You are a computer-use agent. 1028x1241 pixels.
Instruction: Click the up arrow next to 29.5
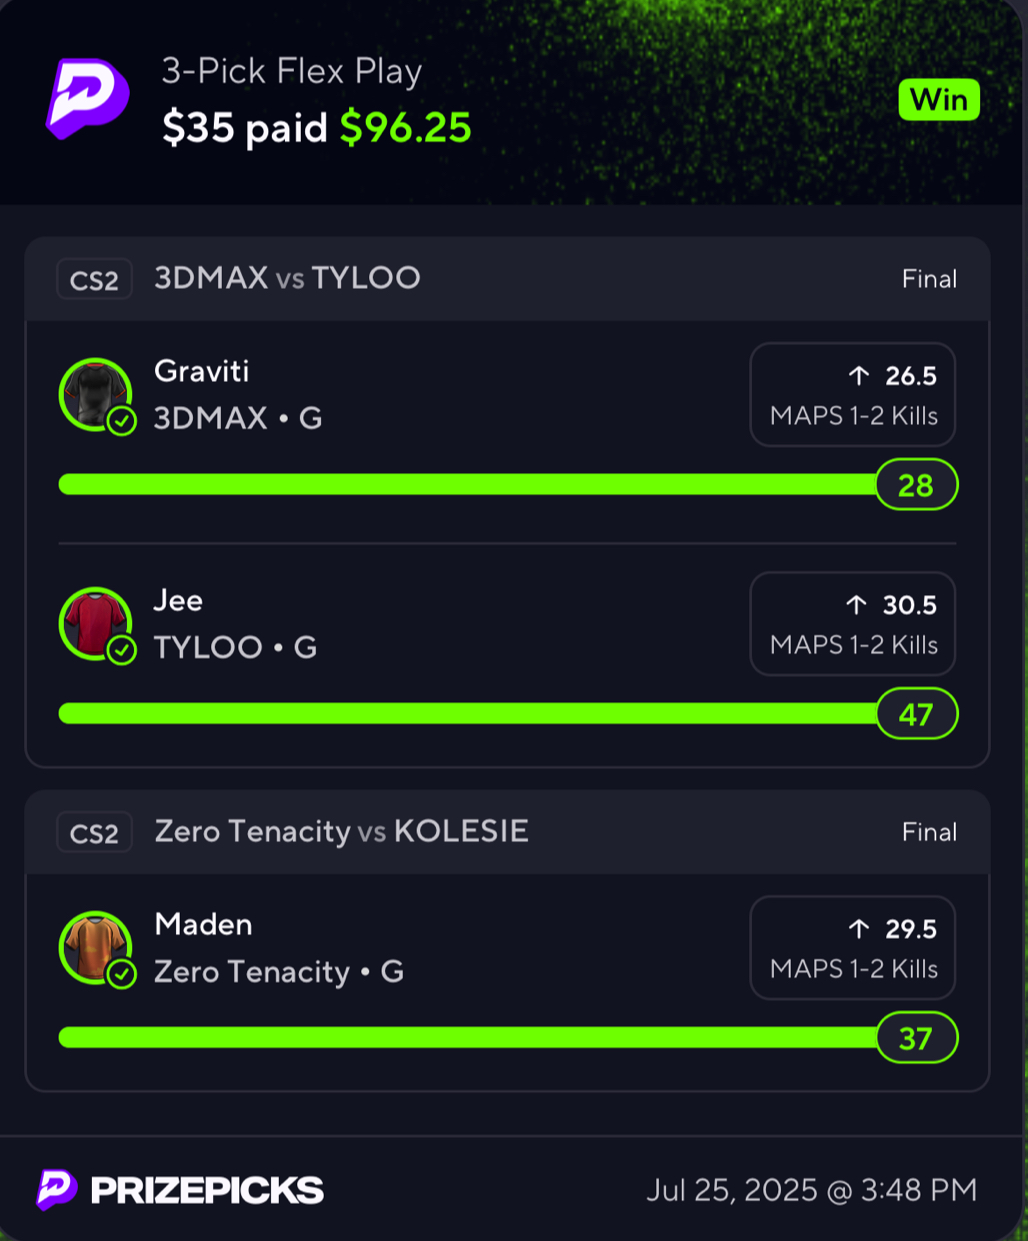(859, 928)
